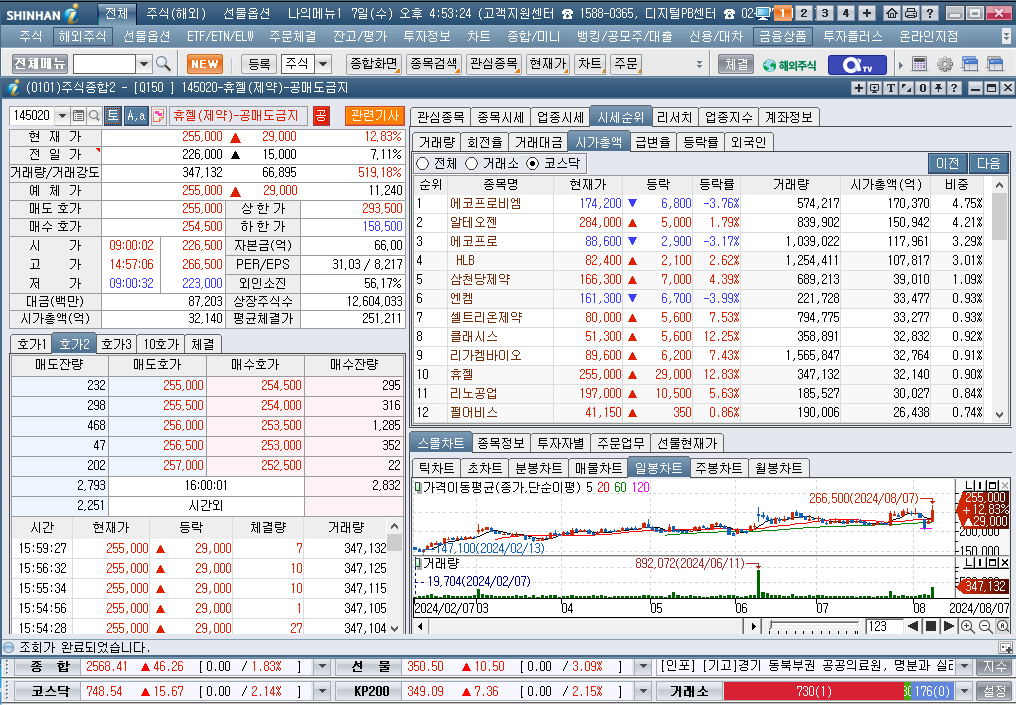Click the 거래소 advance-decline red bar
The width and height of the screenshot is (1016, 705).
(813, 691)
